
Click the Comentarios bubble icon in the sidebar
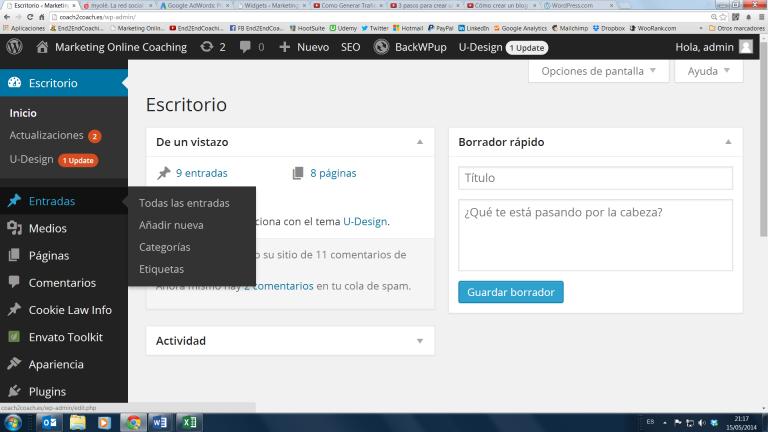tap(14, 282)
